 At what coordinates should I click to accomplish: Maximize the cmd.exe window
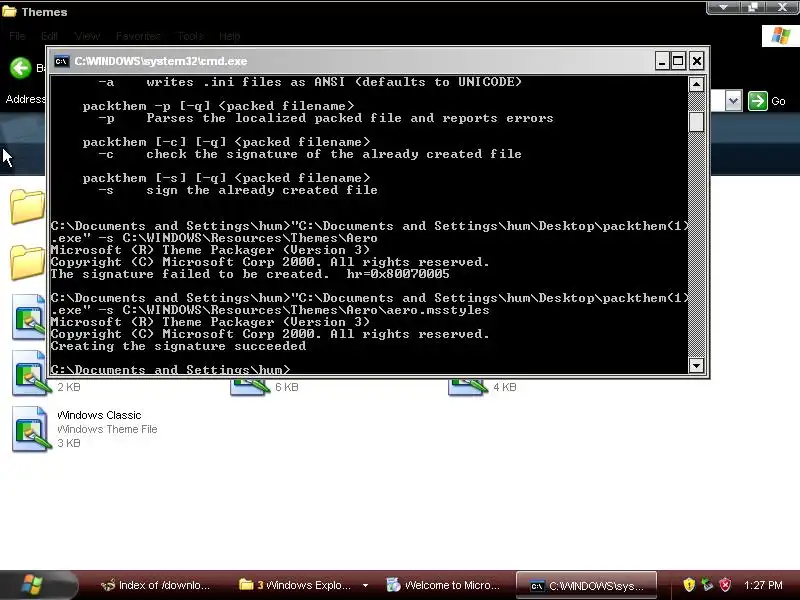678,61
